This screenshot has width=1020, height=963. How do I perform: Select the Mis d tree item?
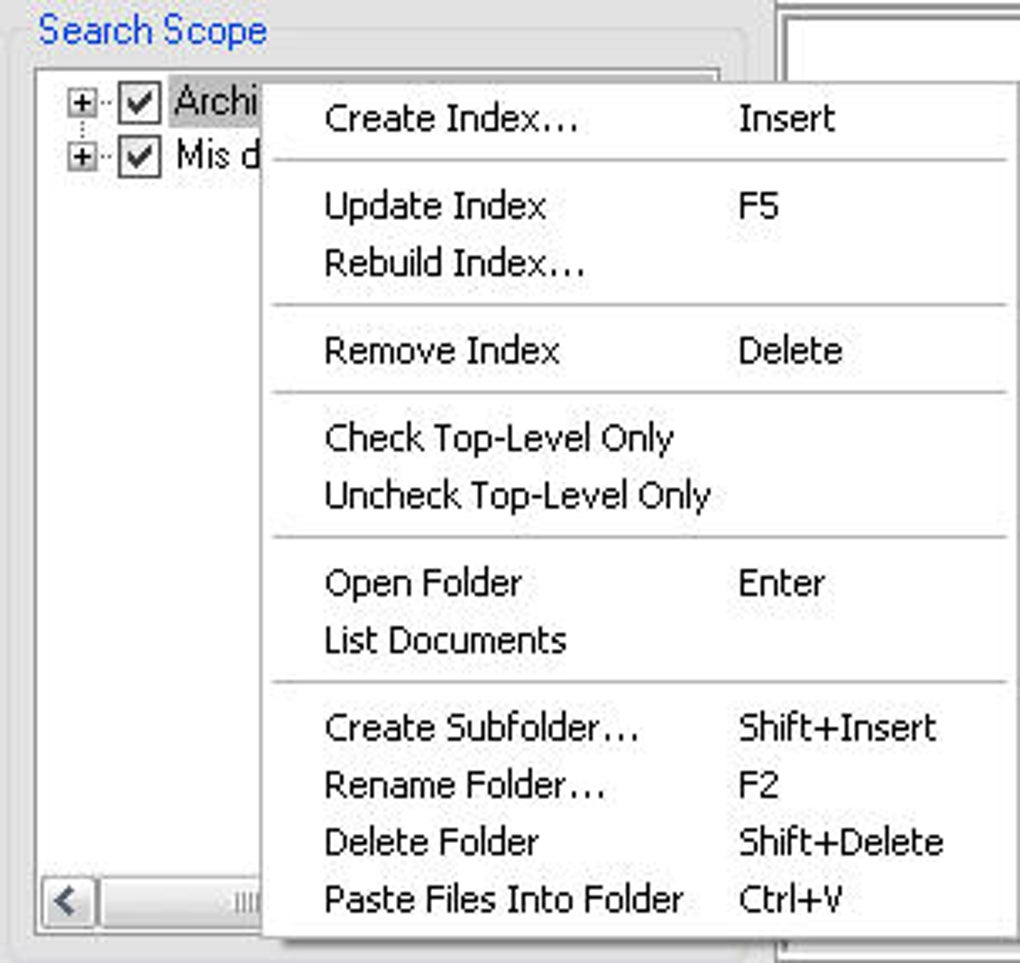tap(213, 156)
